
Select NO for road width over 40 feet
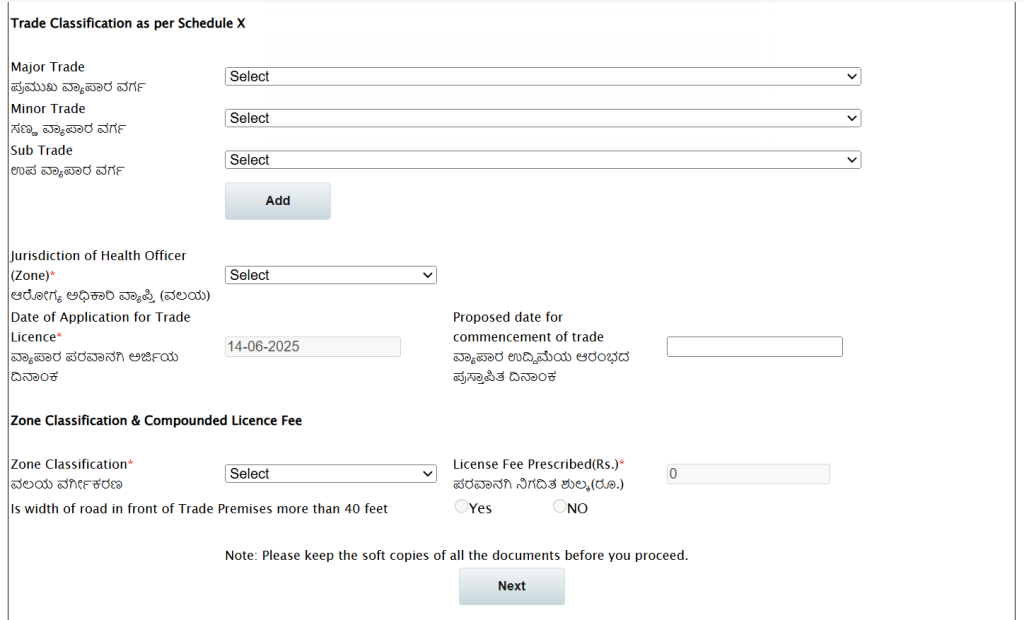[x=560, y=507]
